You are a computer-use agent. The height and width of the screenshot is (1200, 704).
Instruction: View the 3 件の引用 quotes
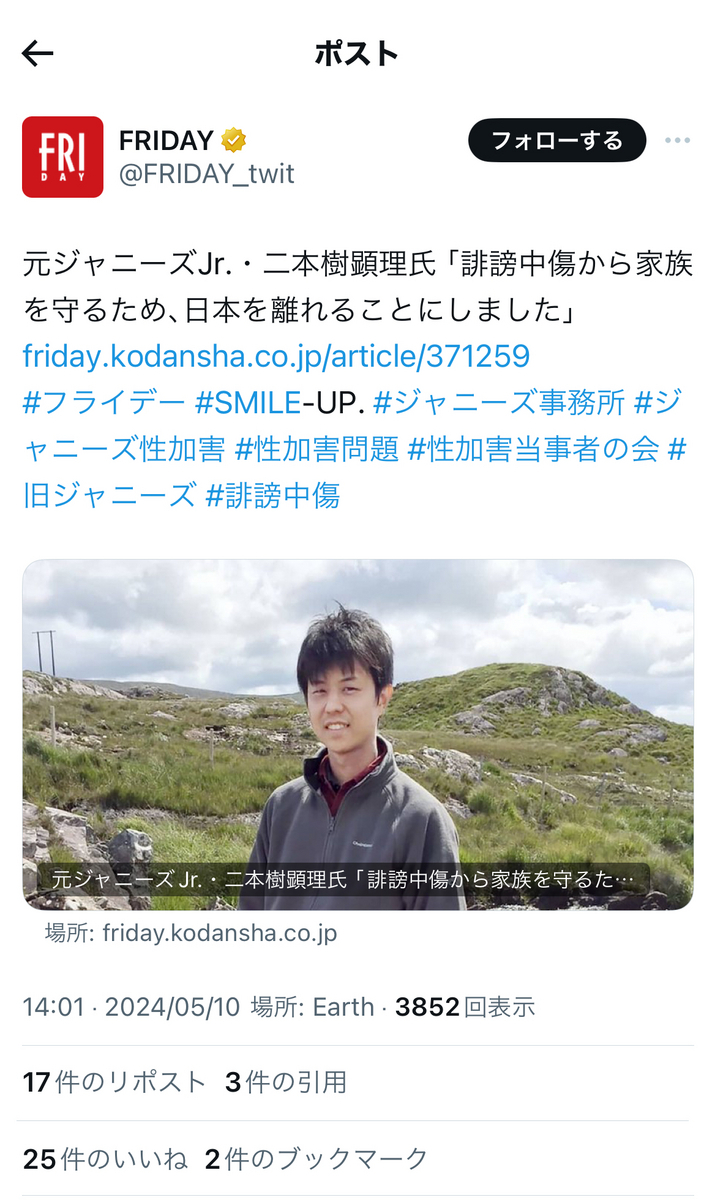coord(286,1082)
